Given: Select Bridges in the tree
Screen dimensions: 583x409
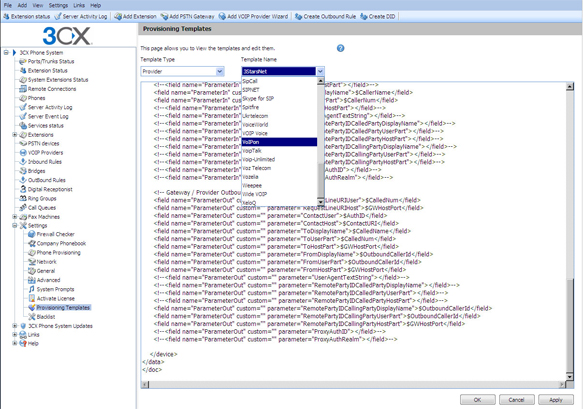Looking at the screenshot, I should point(36,171).
